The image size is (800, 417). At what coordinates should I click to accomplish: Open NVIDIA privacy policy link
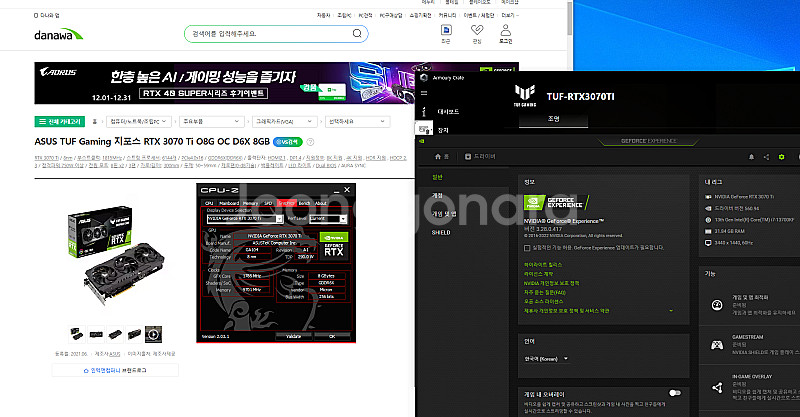click(551, 283)
